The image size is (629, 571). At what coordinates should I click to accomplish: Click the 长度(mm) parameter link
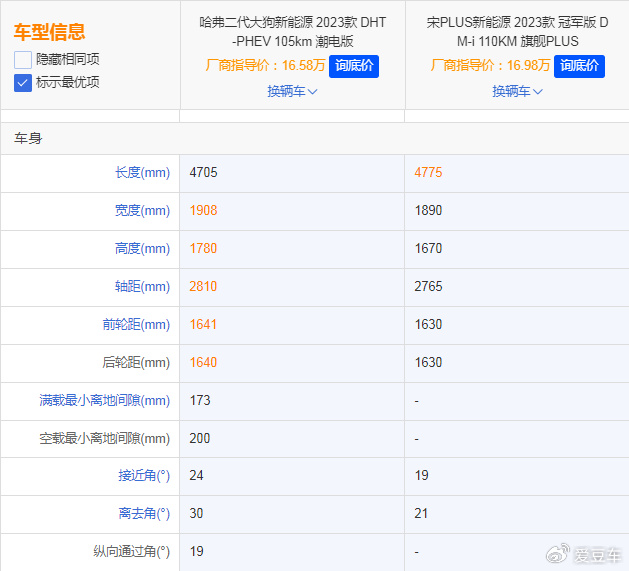point(142,173)
